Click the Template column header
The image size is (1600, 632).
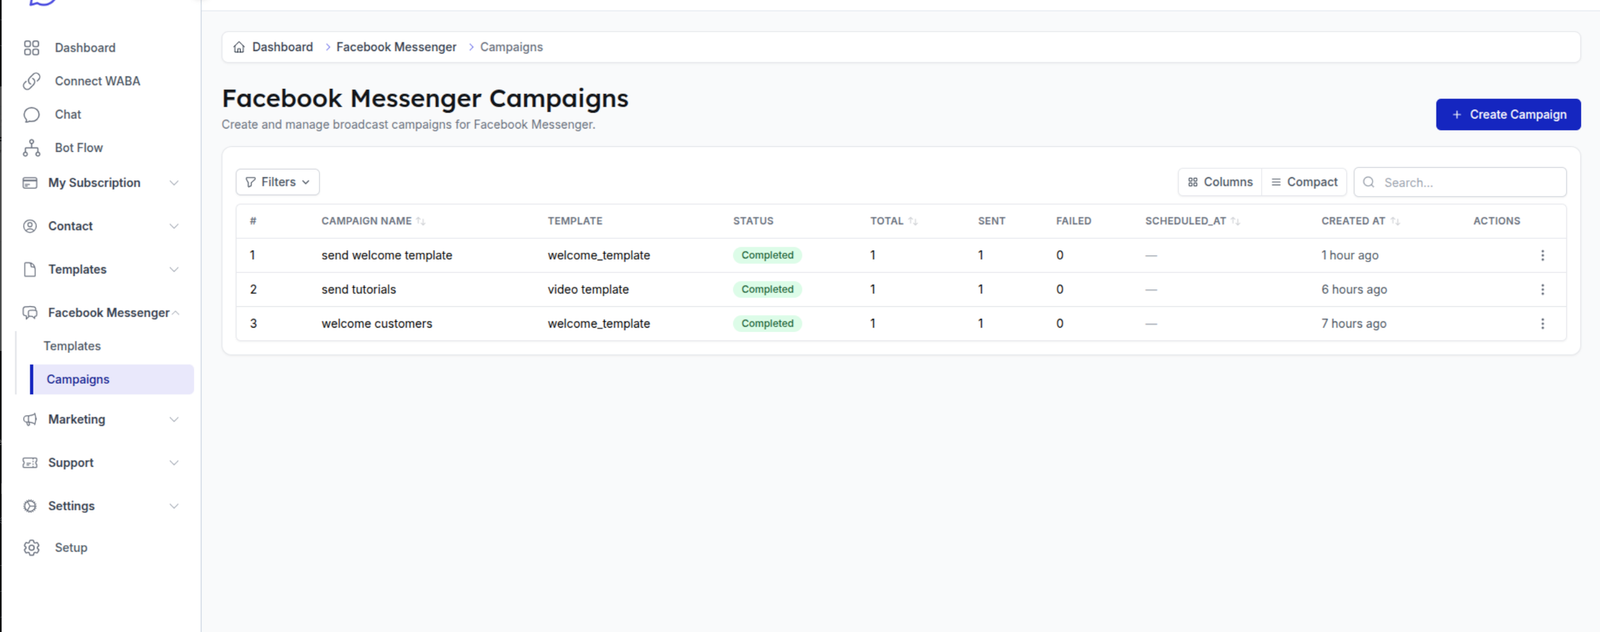(x=575, y=221)
